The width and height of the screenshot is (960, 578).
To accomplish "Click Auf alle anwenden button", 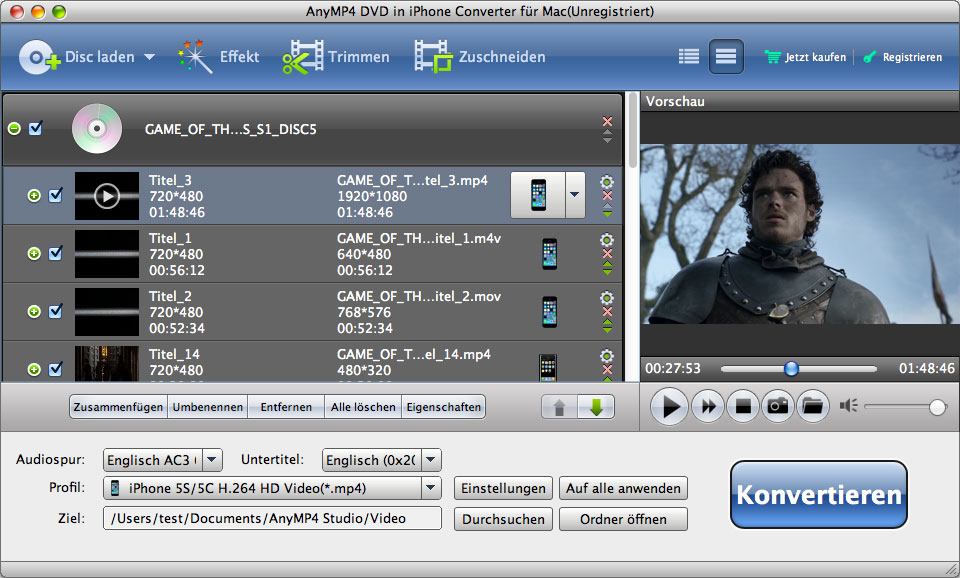I will point(623,489).
